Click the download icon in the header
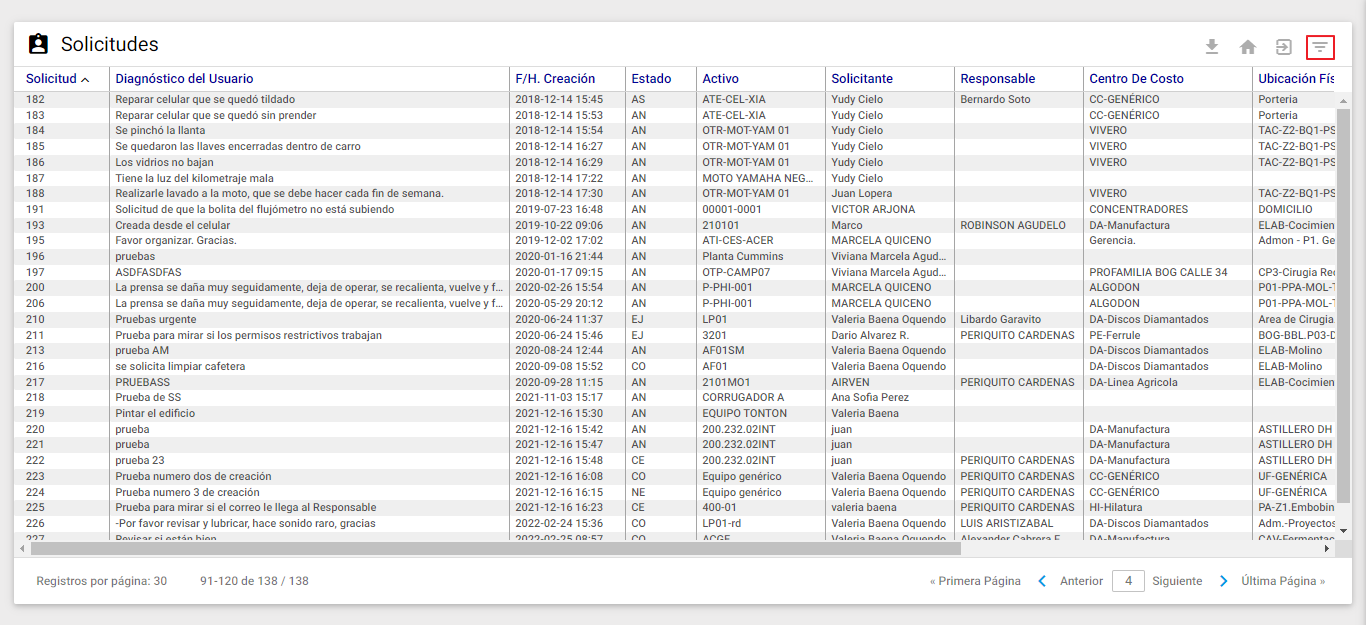Image resolution: width=1366 pixels, height=625 pixels. click(1212, 47)
